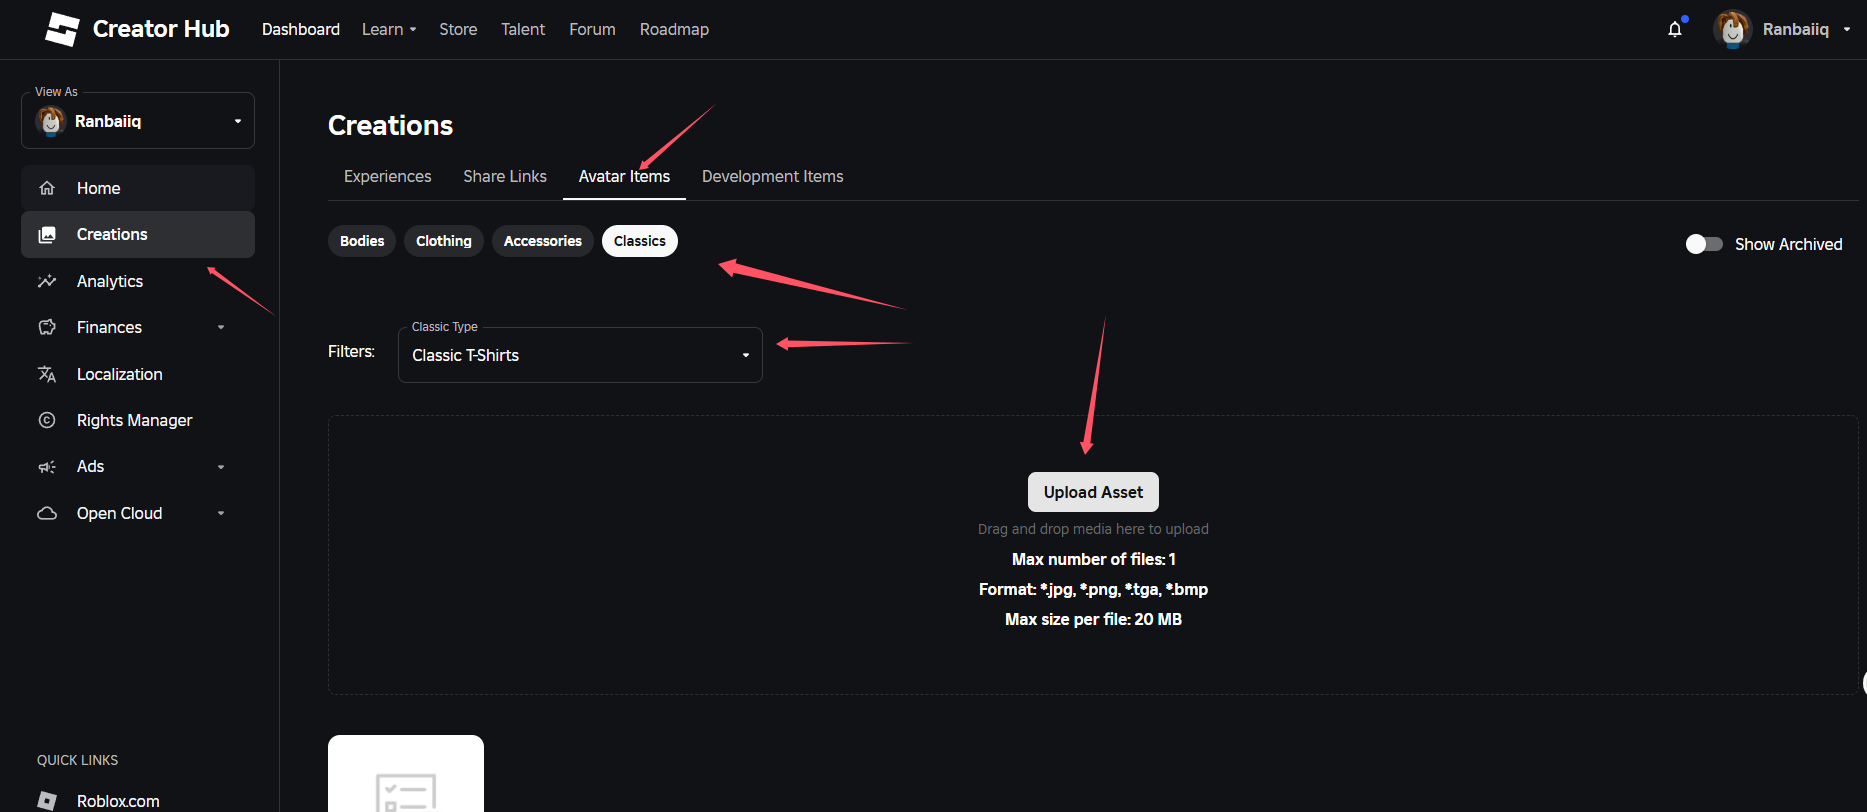Select the Accessories filter chip
The image size is (1867, 812).
pyautogui.click(x=542, y=241)
